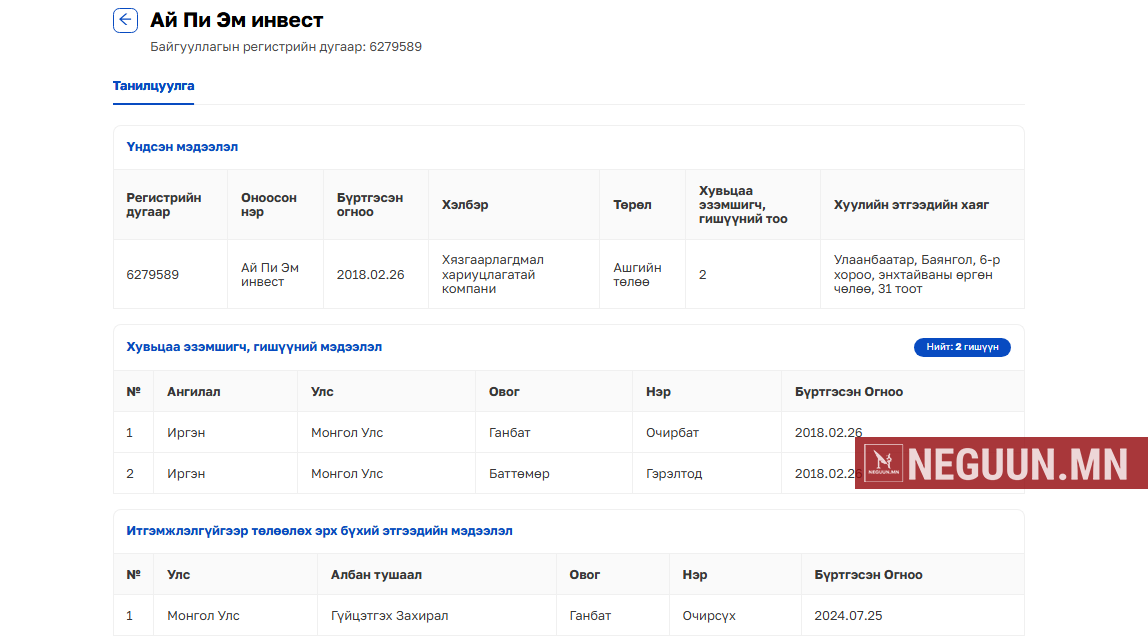Open the Танилцуулга tab
Viewport: 1148px width, 639px height.
(153, 86)
